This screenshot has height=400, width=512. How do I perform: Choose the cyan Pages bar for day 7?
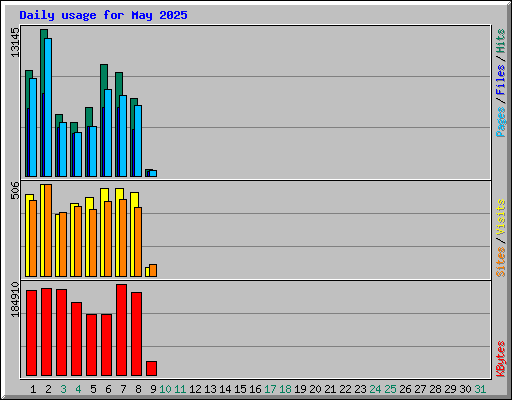pos(123,136)
